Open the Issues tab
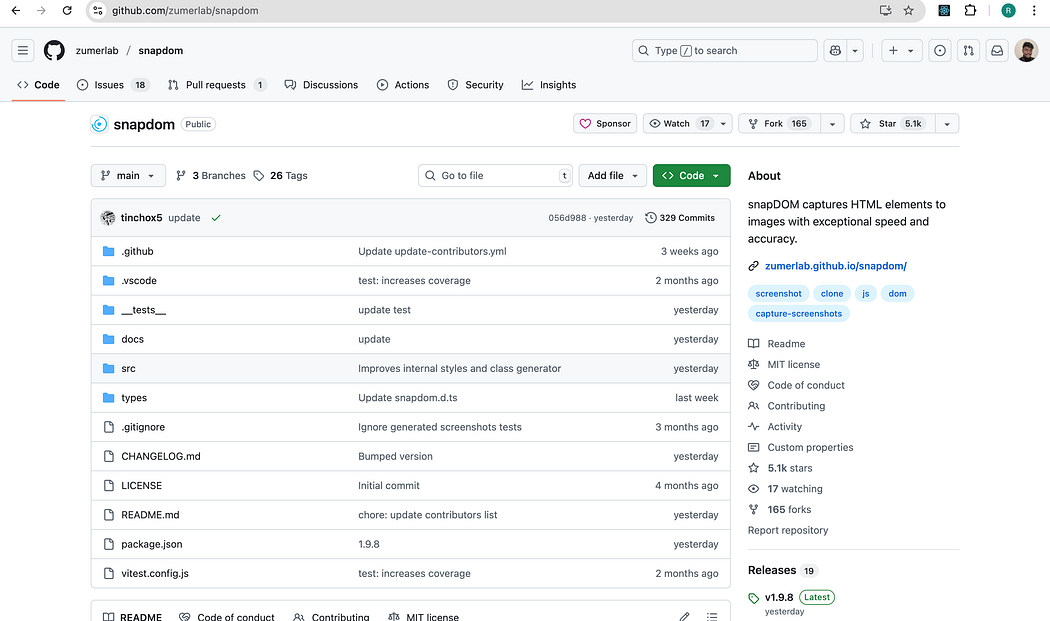The width and height of the screenshot is (1050, 621). pos(112,85)
